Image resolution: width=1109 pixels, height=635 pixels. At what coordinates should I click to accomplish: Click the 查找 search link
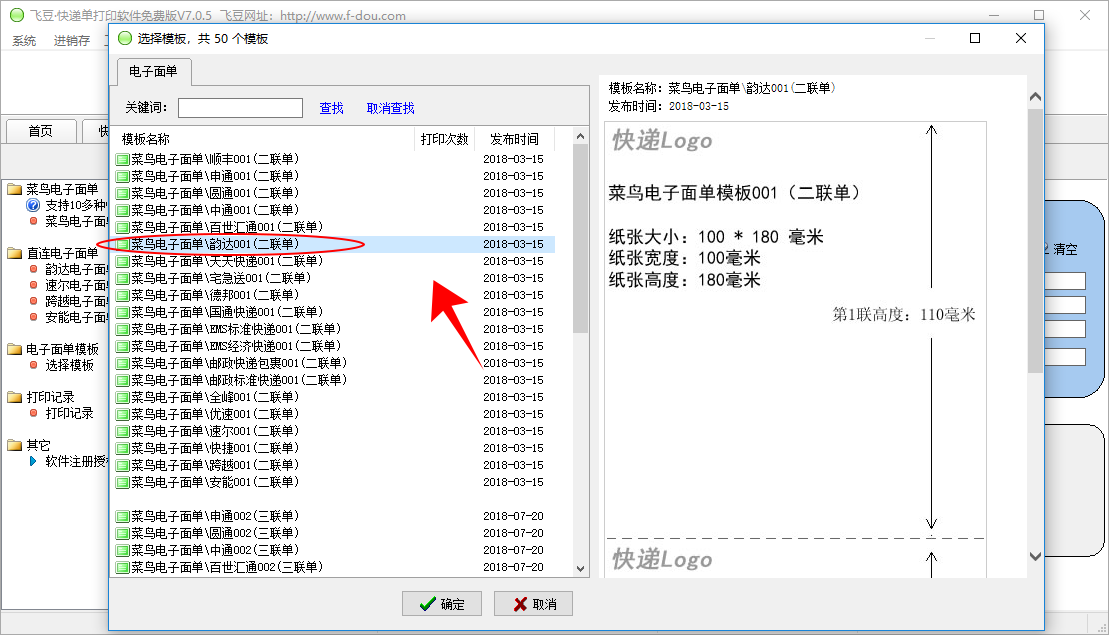coord(331,108)
